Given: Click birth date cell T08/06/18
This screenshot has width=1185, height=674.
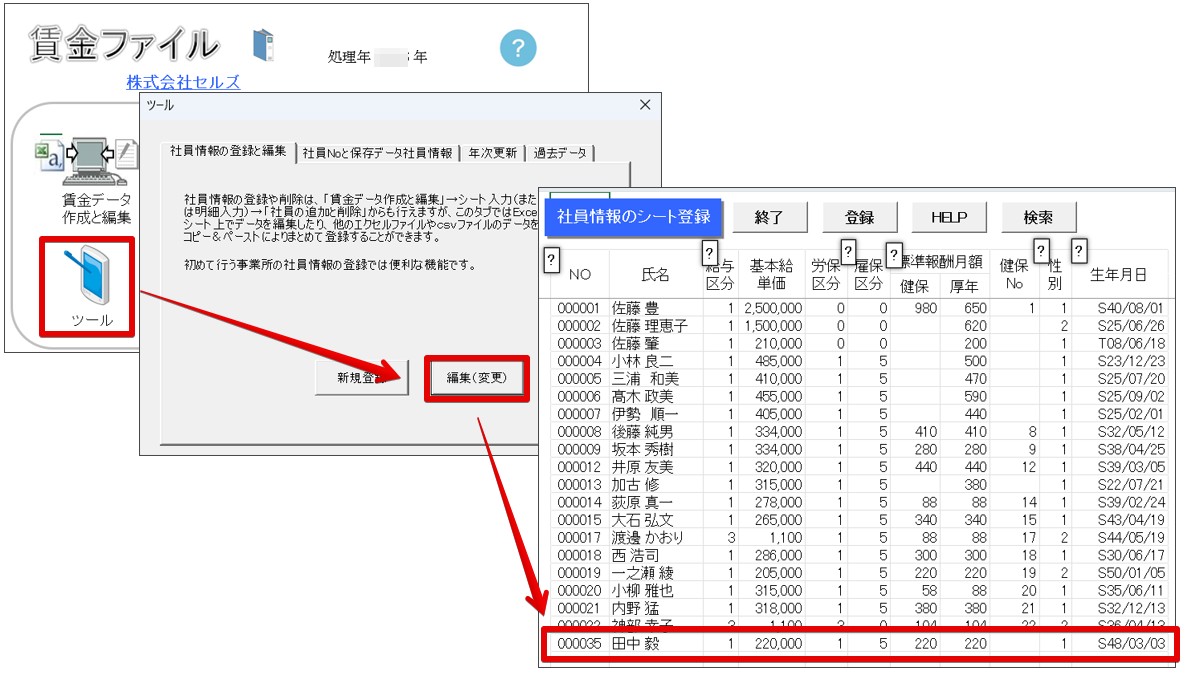Looking at the screenshot, I should click(1131, 343).
